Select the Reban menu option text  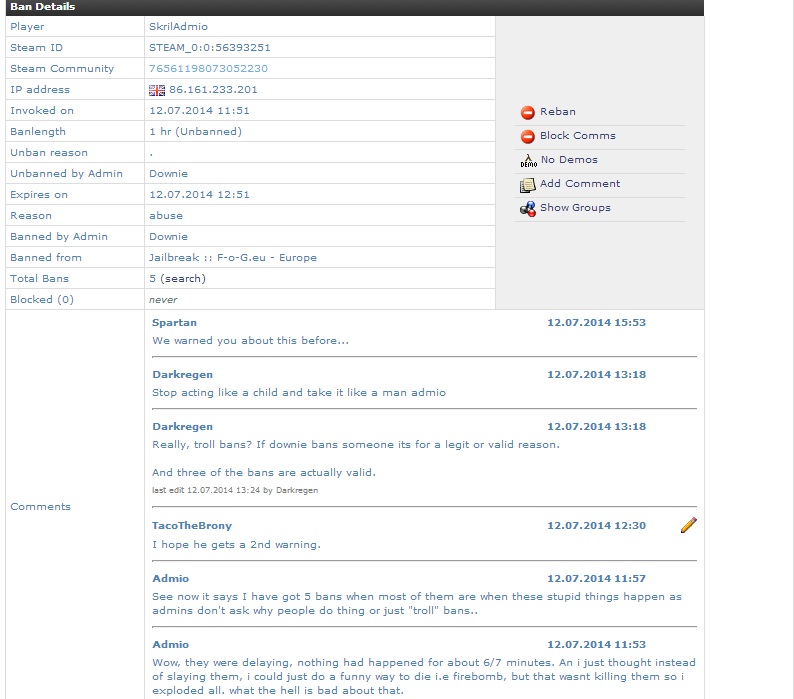pyautogui.click(x=558, y=112)
